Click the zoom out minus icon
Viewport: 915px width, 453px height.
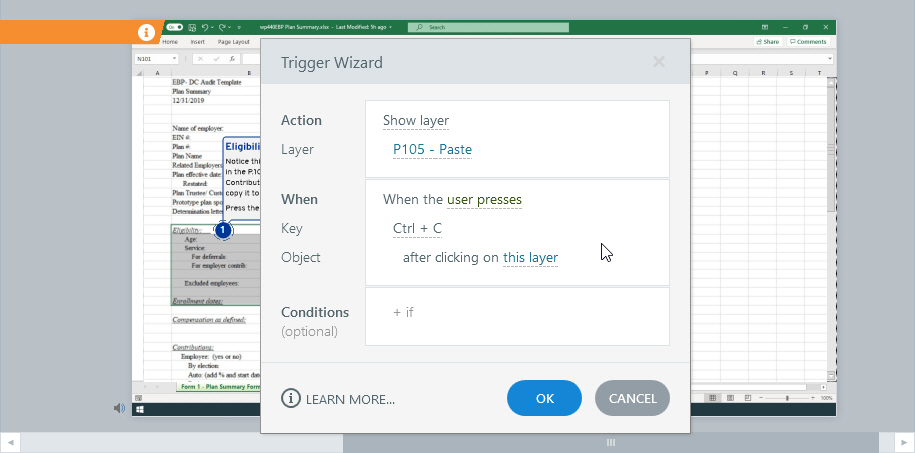(761, 398)
